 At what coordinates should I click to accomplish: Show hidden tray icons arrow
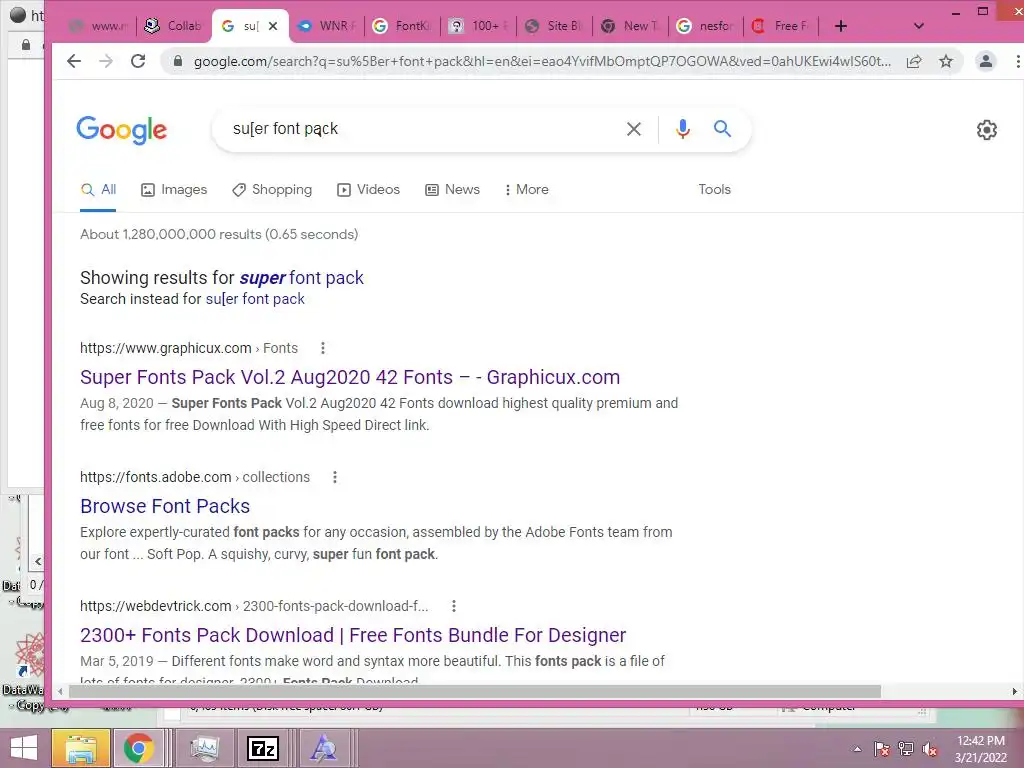857,749
